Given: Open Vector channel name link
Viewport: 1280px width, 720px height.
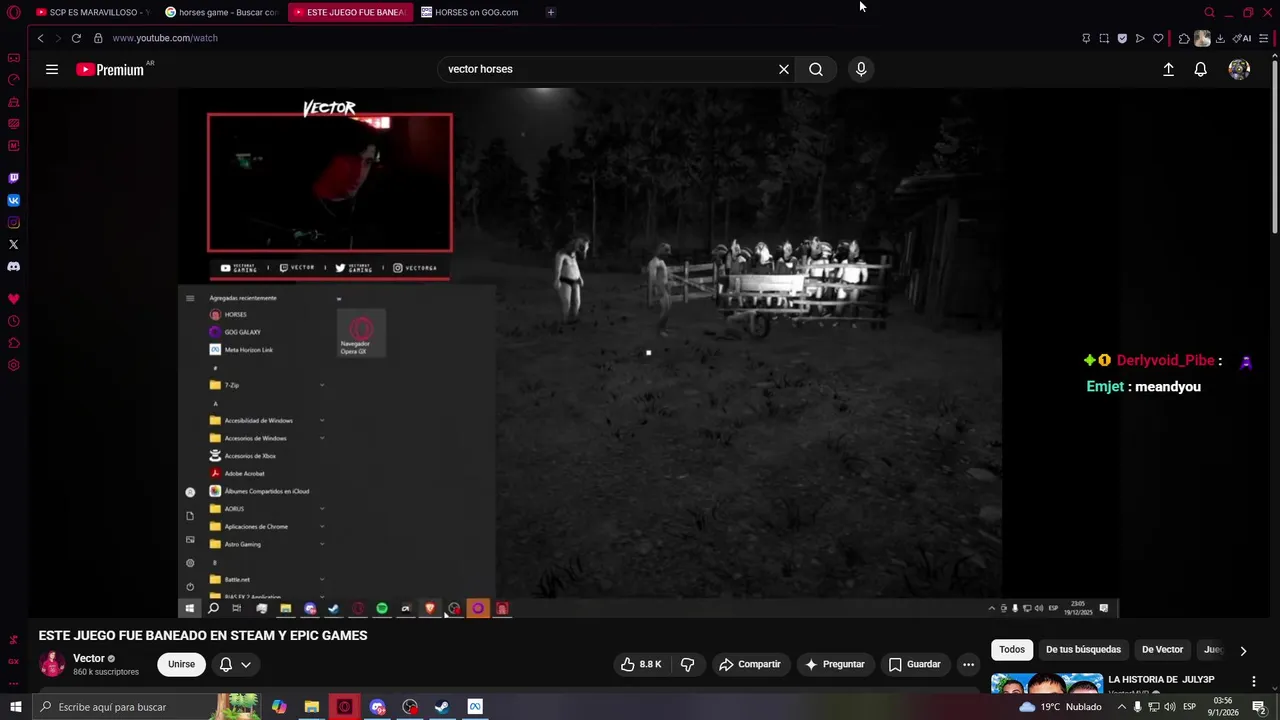Looking at the screenshot, I should tap(89, 658).
